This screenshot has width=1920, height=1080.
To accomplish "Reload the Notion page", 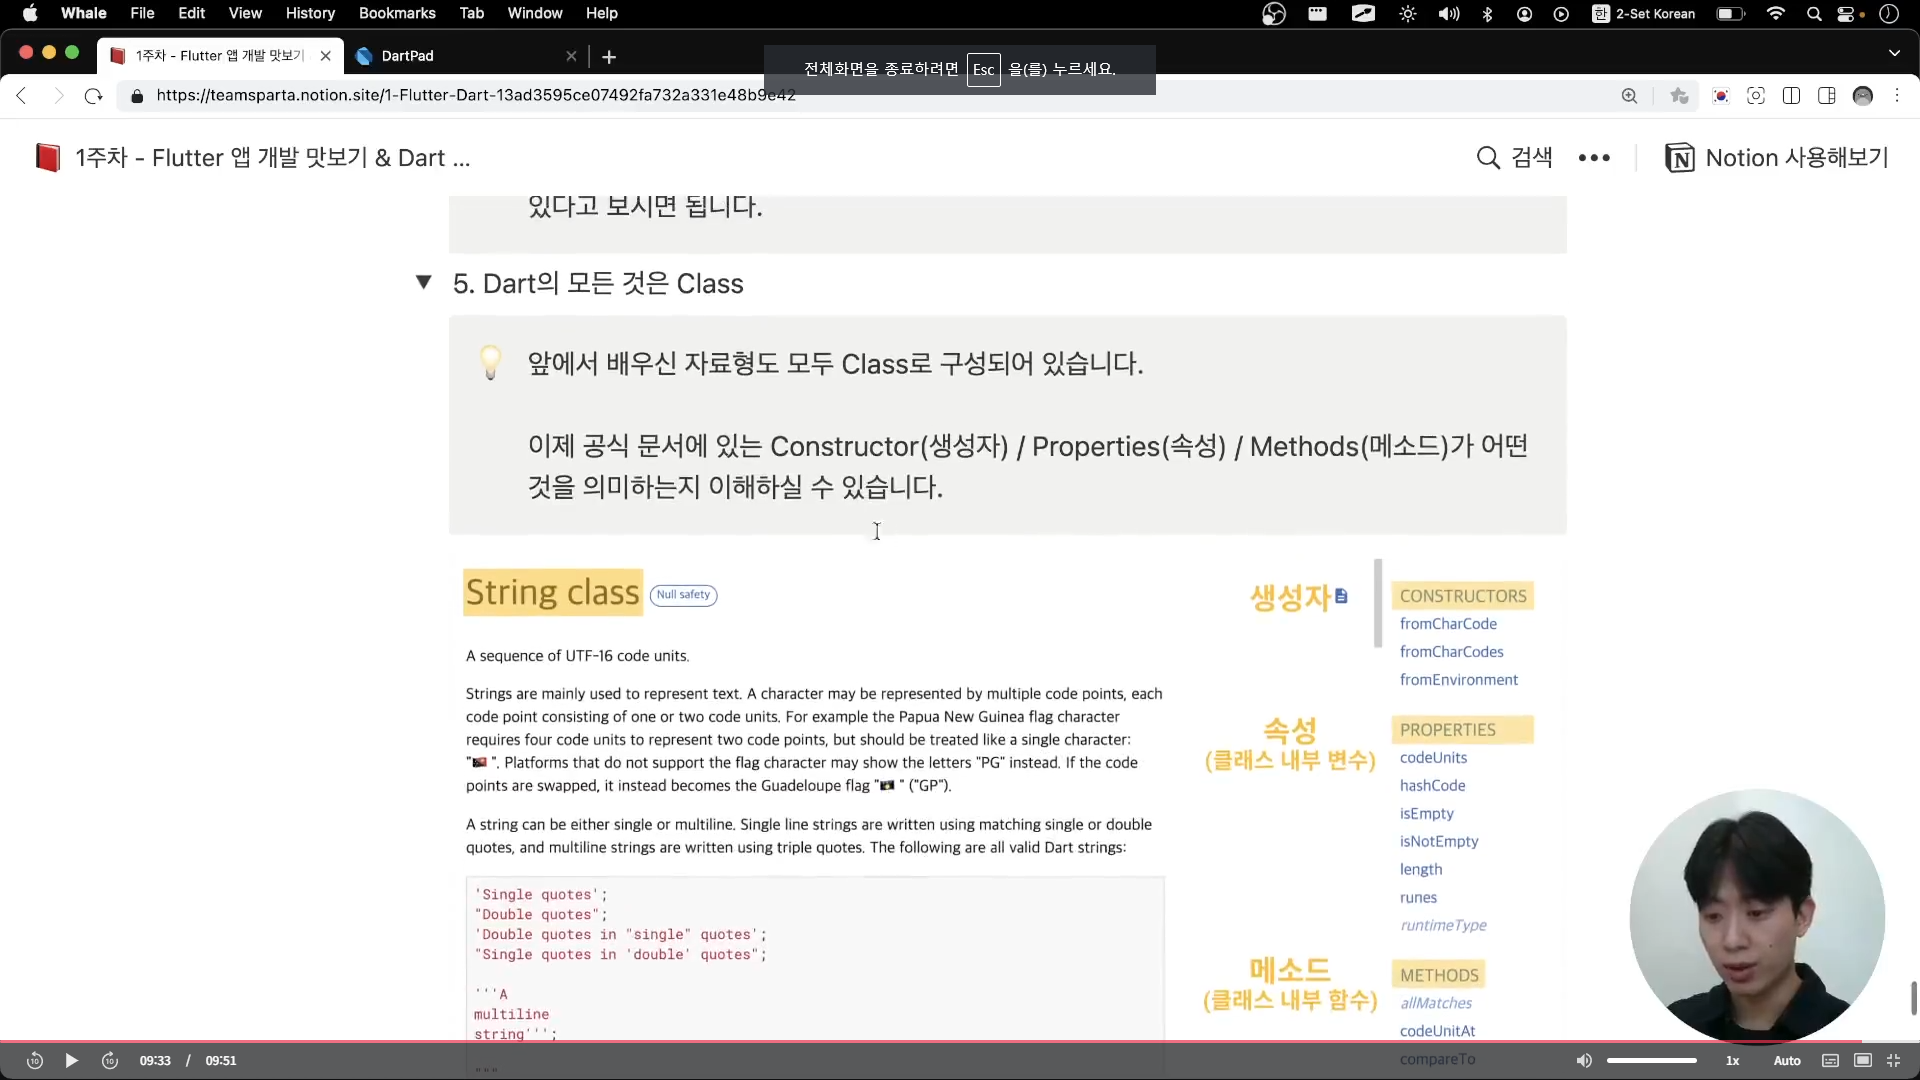I will 93,96.
